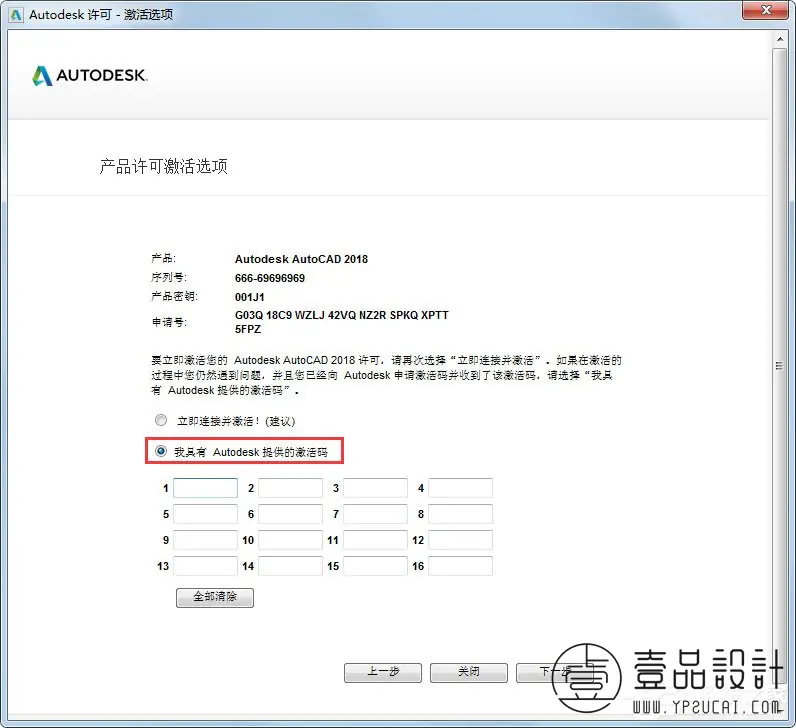Screen dimensions: 796x728
Task: Click activation code field 9
Action: [205, 540]
